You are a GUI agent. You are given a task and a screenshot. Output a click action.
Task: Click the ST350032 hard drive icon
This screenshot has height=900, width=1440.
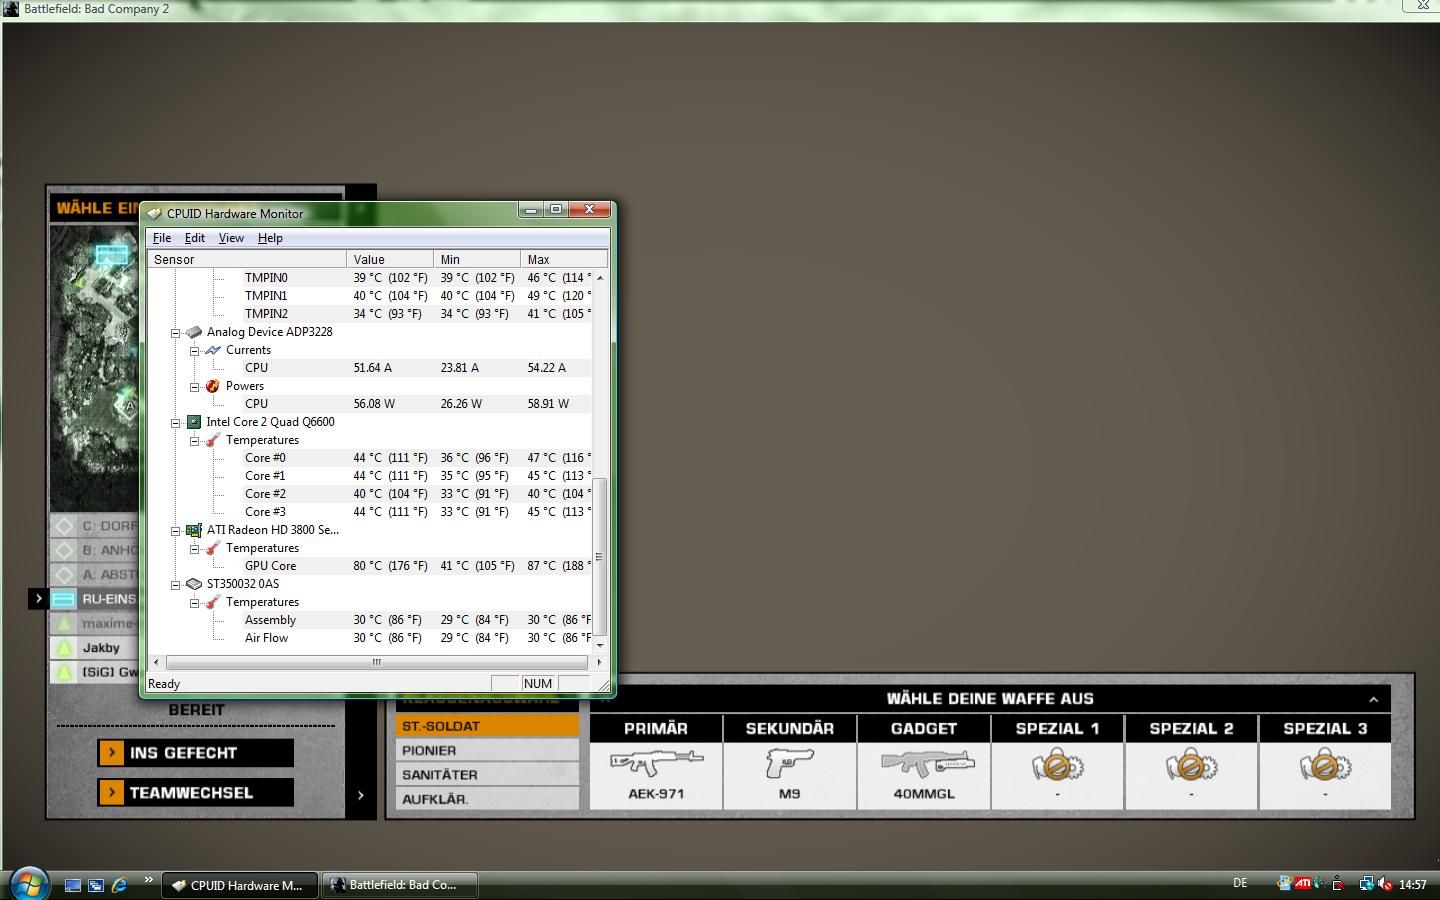click(x=194, y=584)
